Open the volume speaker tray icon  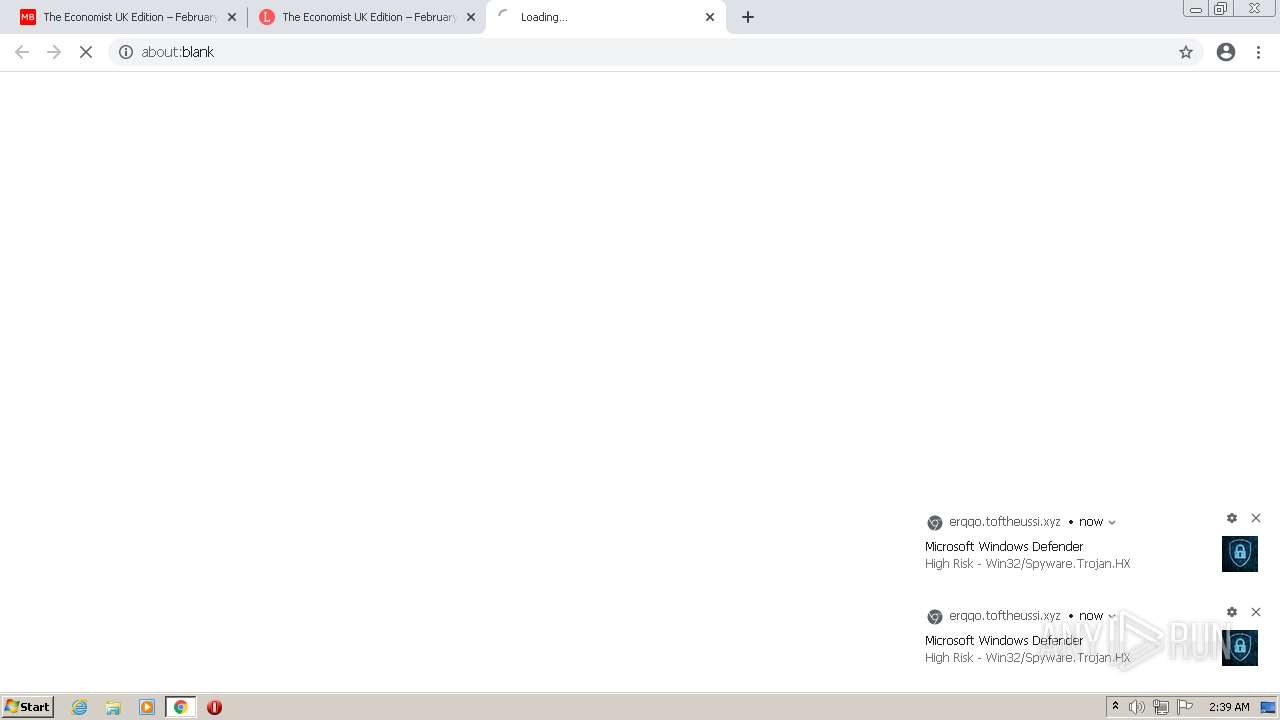point(1137,707)
